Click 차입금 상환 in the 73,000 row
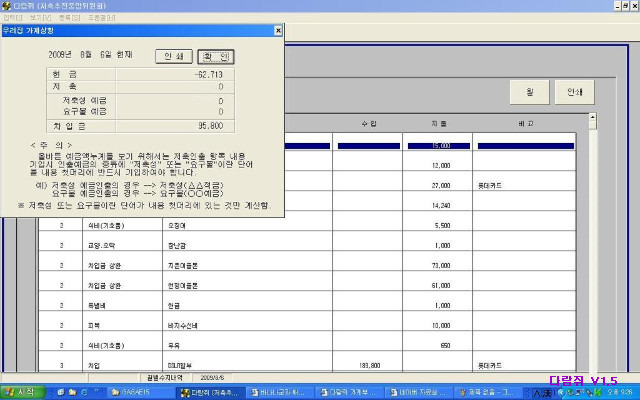The height and width of the screenshot is (400, 640). click(x=104, y=266)
